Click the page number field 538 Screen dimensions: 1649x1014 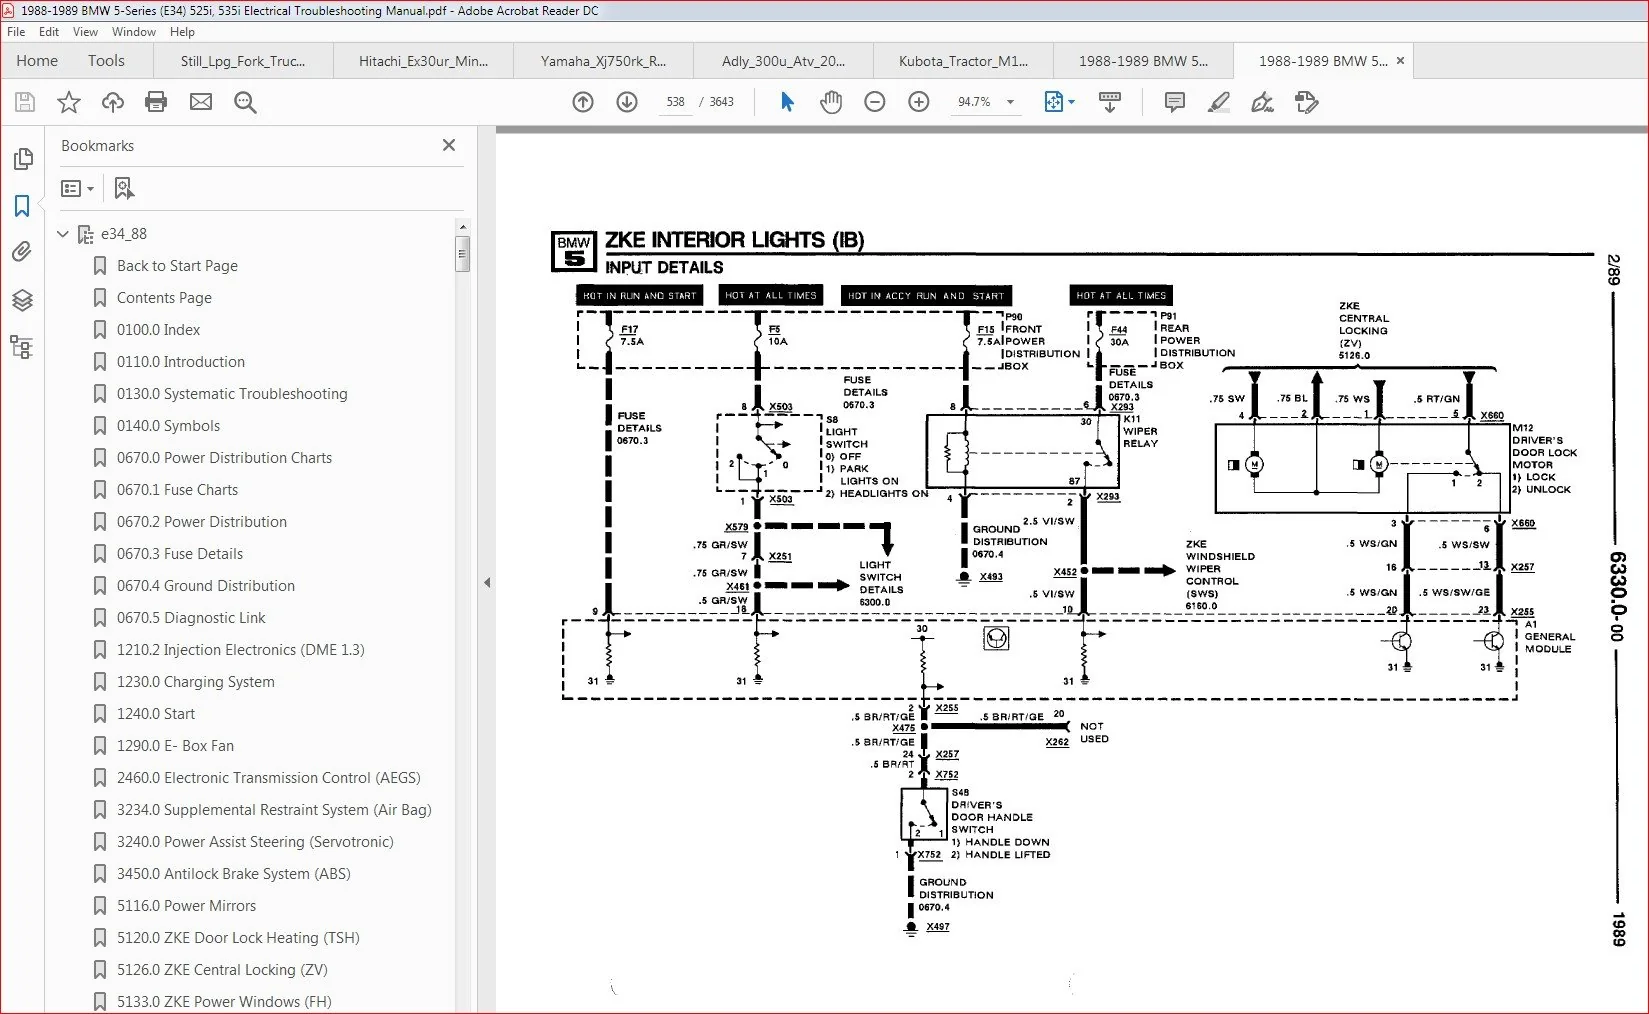pos(676,102)
